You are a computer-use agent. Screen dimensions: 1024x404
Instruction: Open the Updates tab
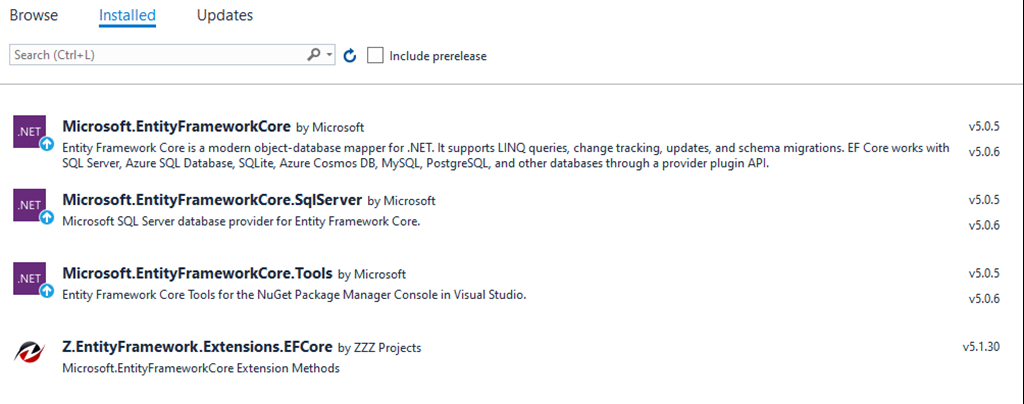point(225,15)
